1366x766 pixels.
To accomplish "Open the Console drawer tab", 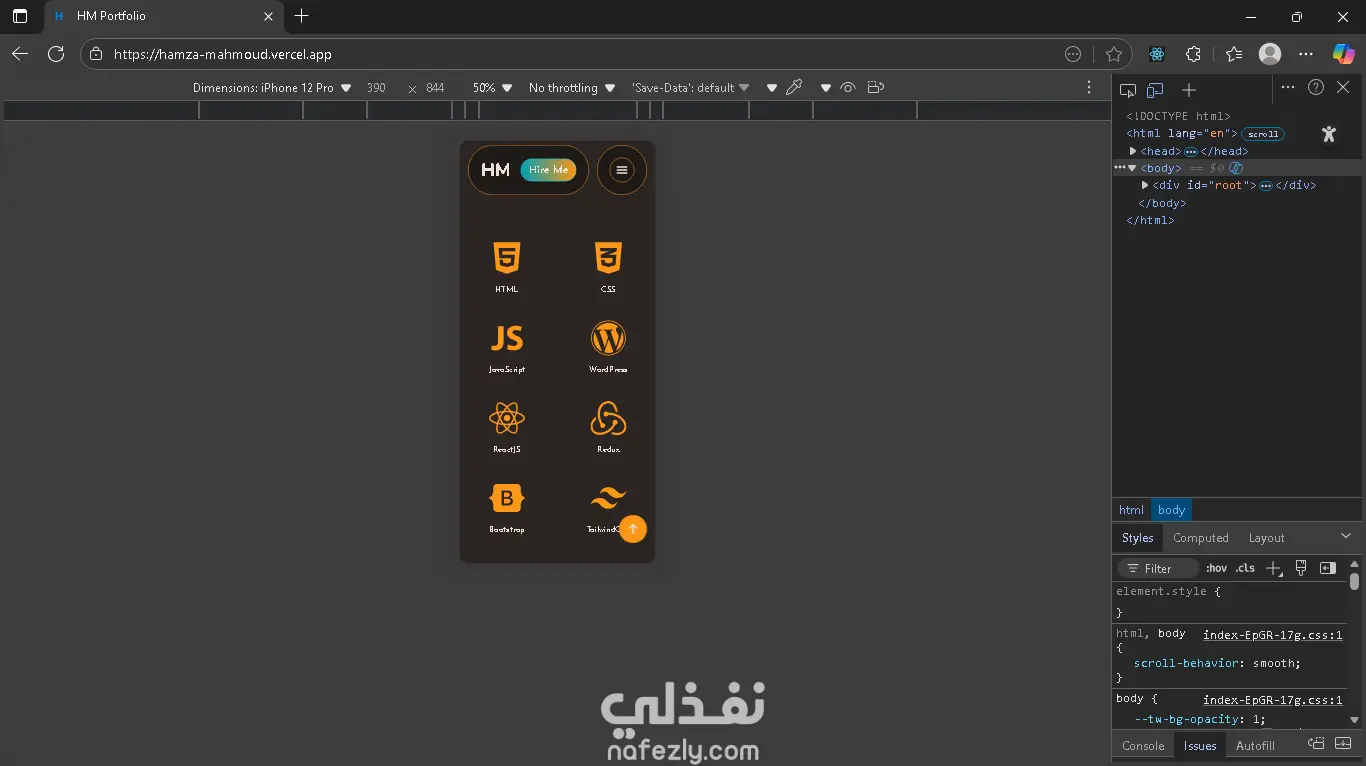I will [1143, 746].
